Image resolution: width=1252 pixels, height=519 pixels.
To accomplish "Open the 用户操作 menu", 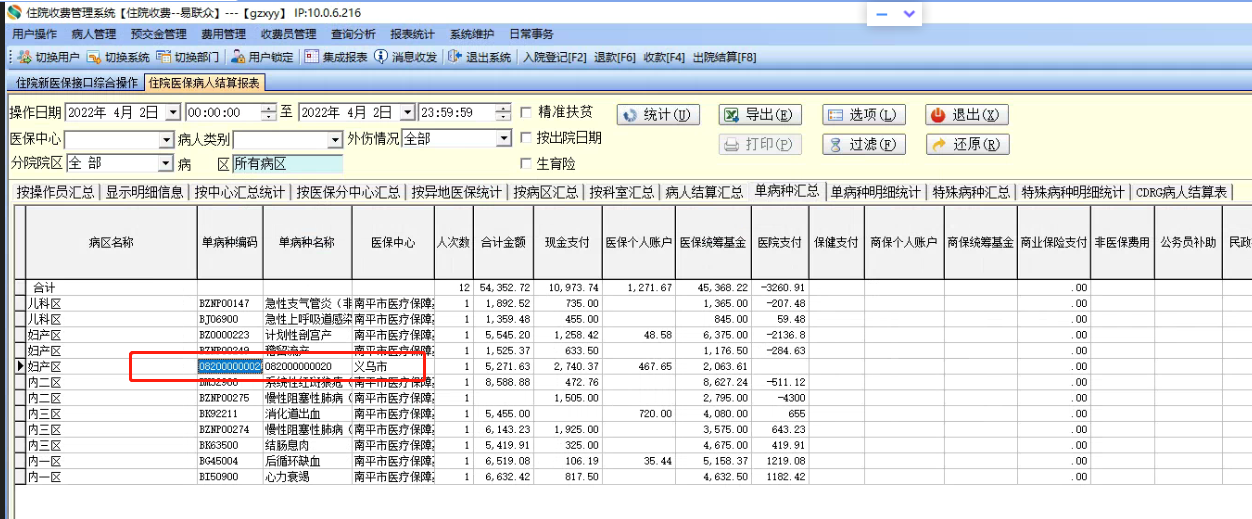I will click(x=35, y=34).
